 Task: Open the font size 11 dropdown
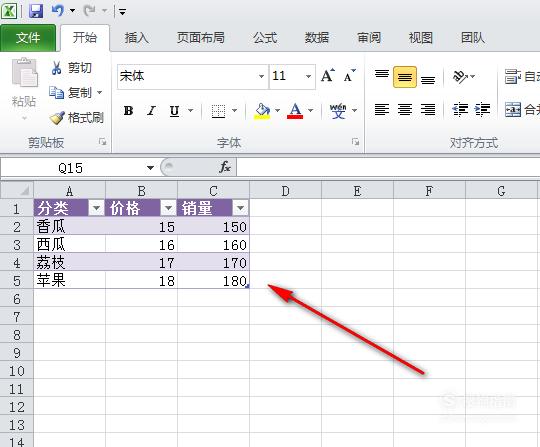(x=308, y=76)
